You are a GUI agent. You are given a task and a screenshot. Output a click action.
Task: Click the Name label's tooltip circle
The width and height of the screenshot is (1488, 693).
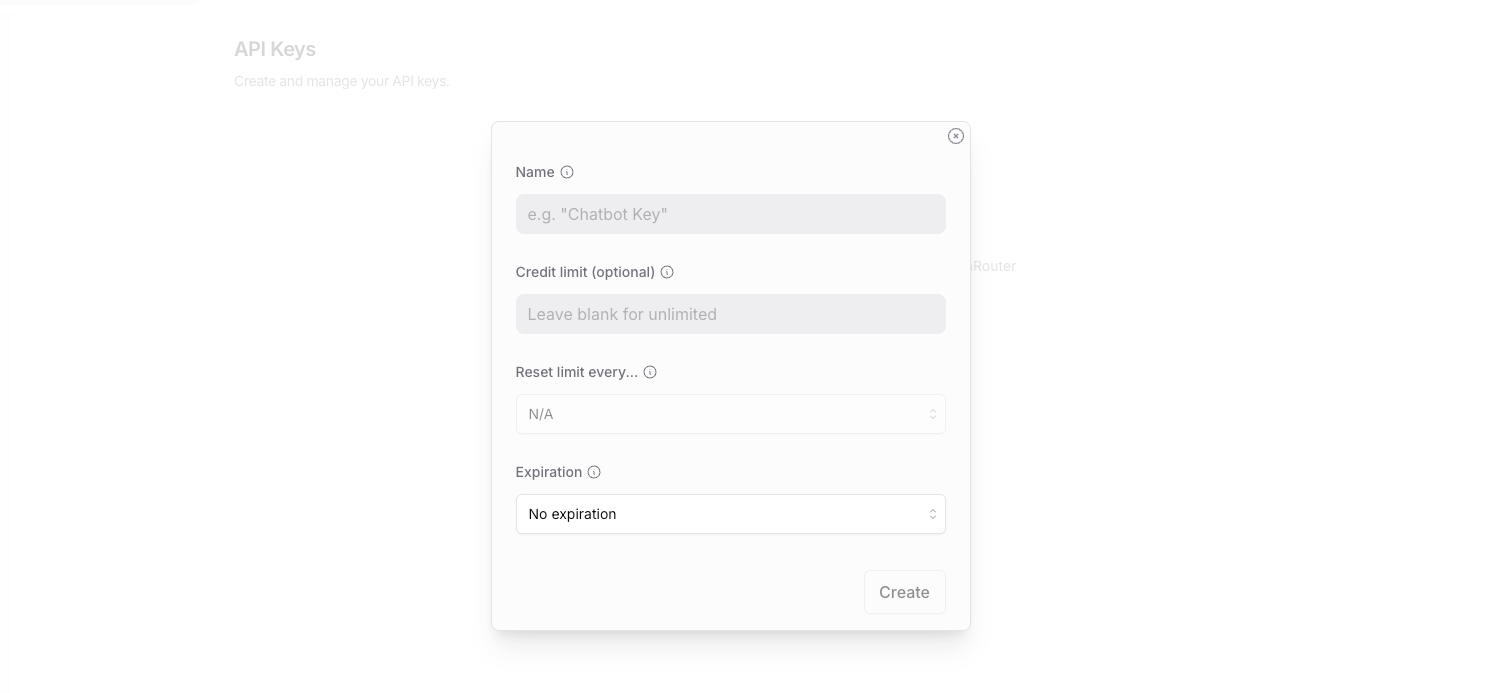click(x=567, y=172)
